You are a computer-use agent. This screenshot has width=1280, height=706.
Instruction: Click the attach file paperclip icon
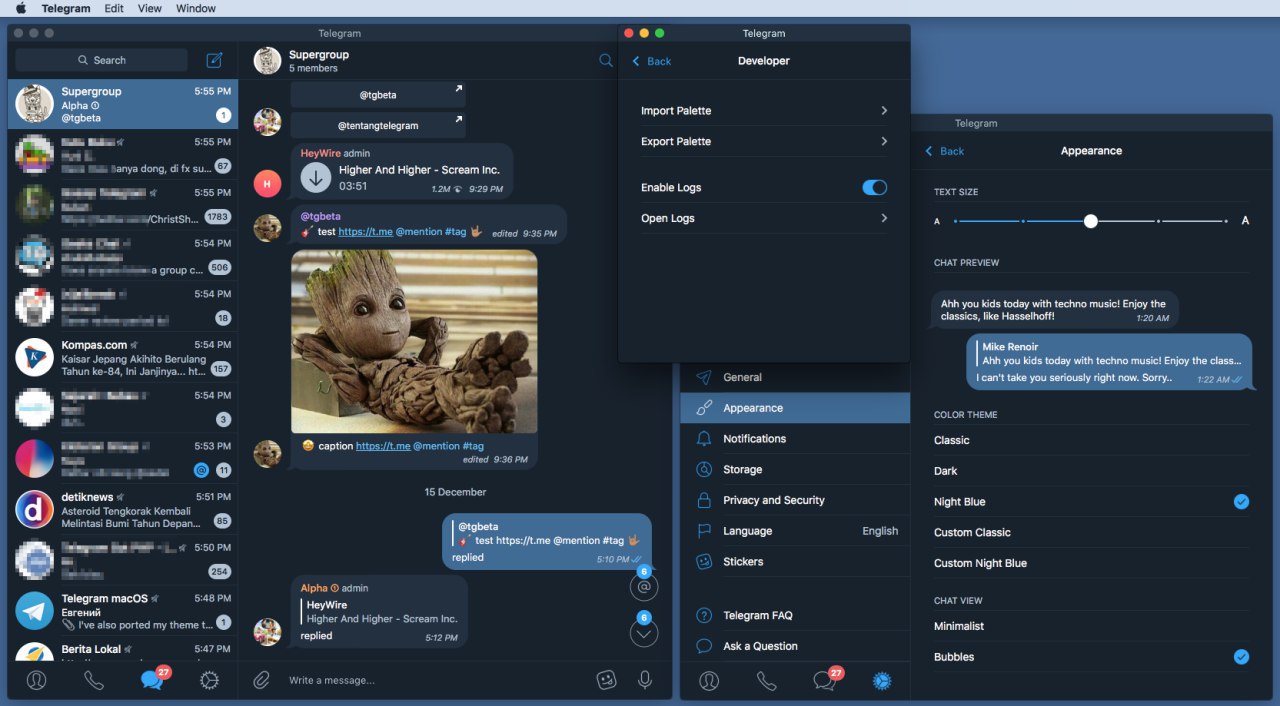pyautogui.click(x=261, y=680)
